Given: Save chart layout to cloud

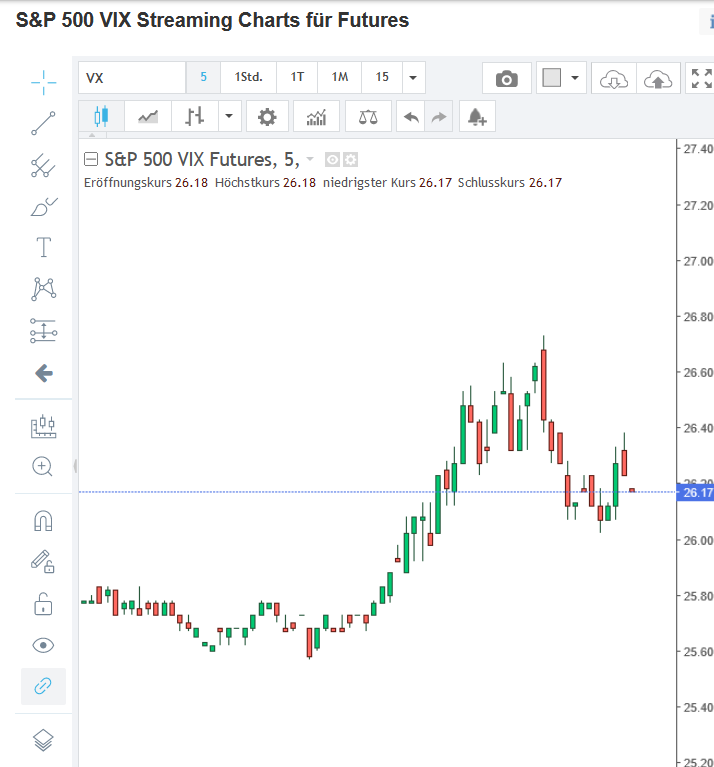Looking at the screenshot, I should pyautogui.click(x=658, y=79).
